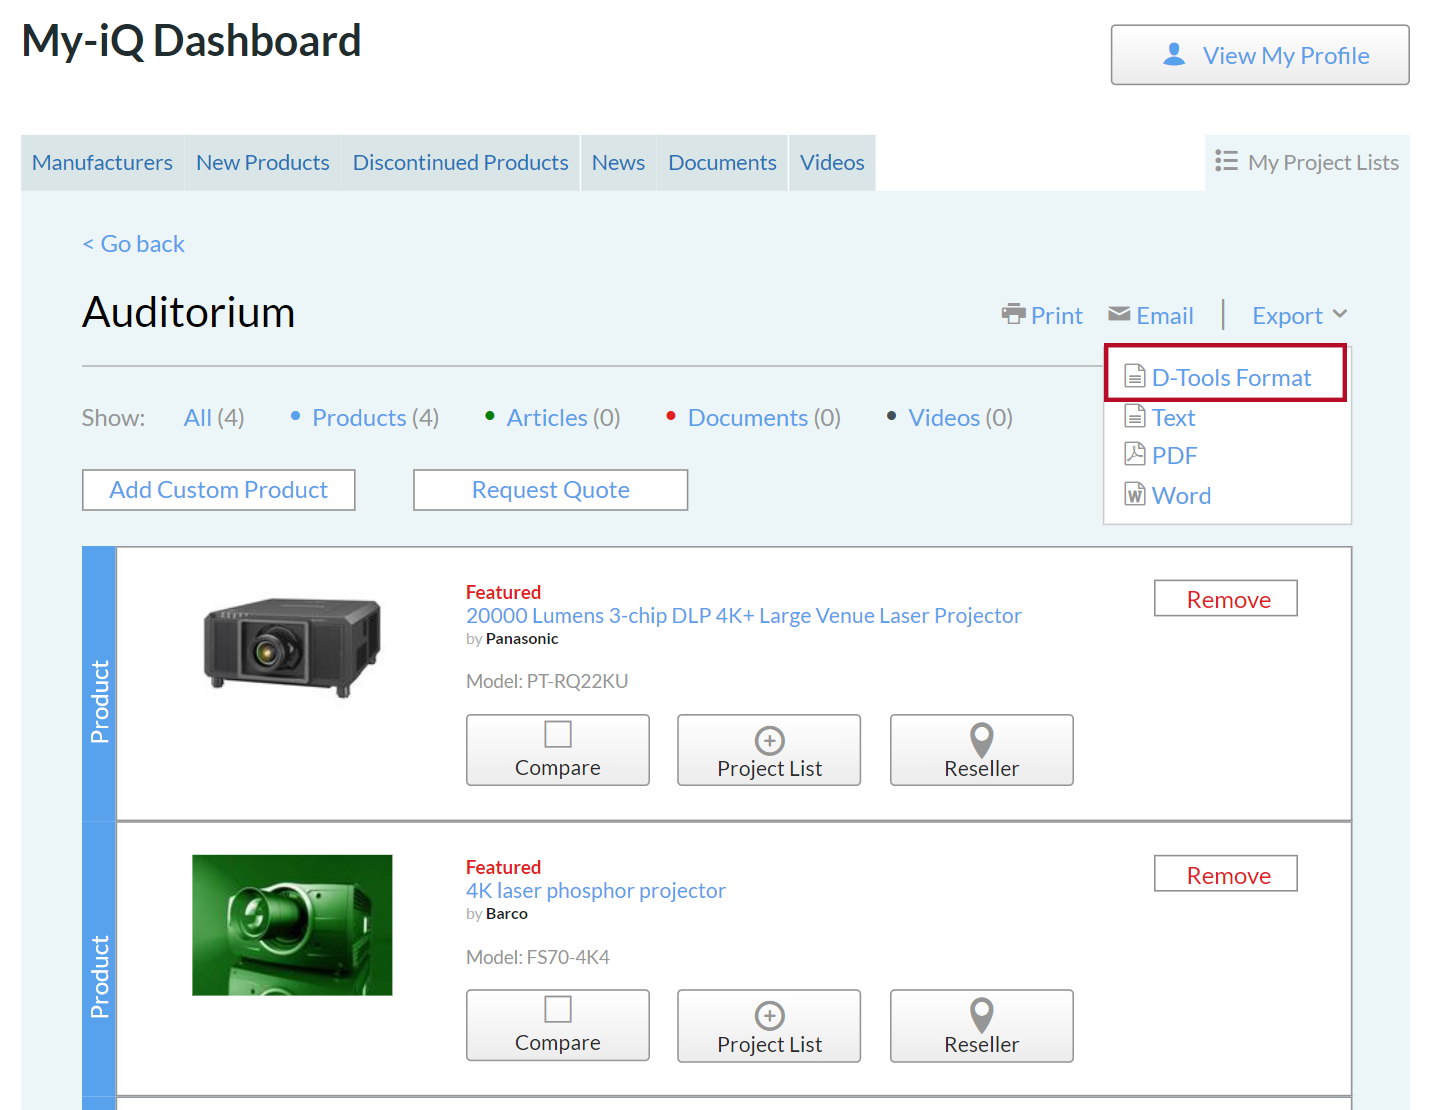
Task: Click View My Profile button
Action: pyautogui.click(x=1260, y=55)
